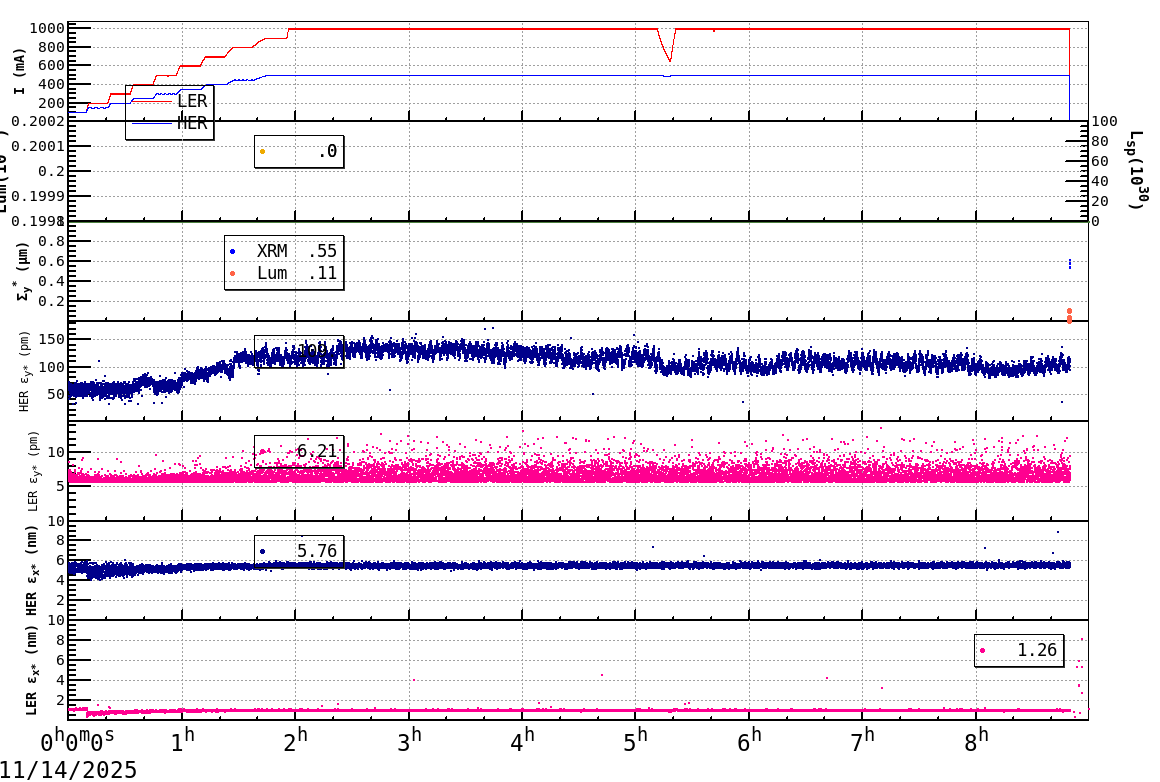Click the Lsp(10^30) right axis title

(x=1139, y=170)
